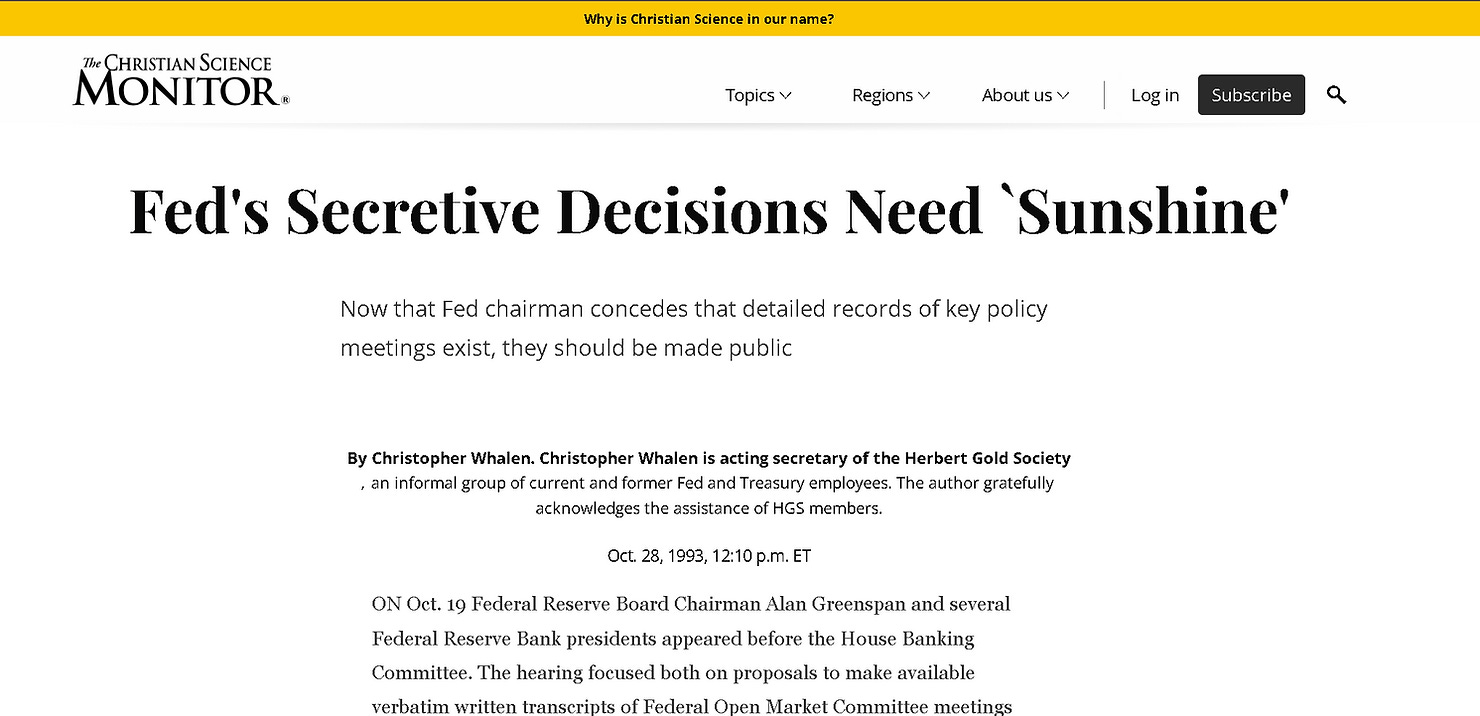This screenshot has height=716, width=1480.
Task: Select the About us menu item
Action: [x=1018, y=95]
